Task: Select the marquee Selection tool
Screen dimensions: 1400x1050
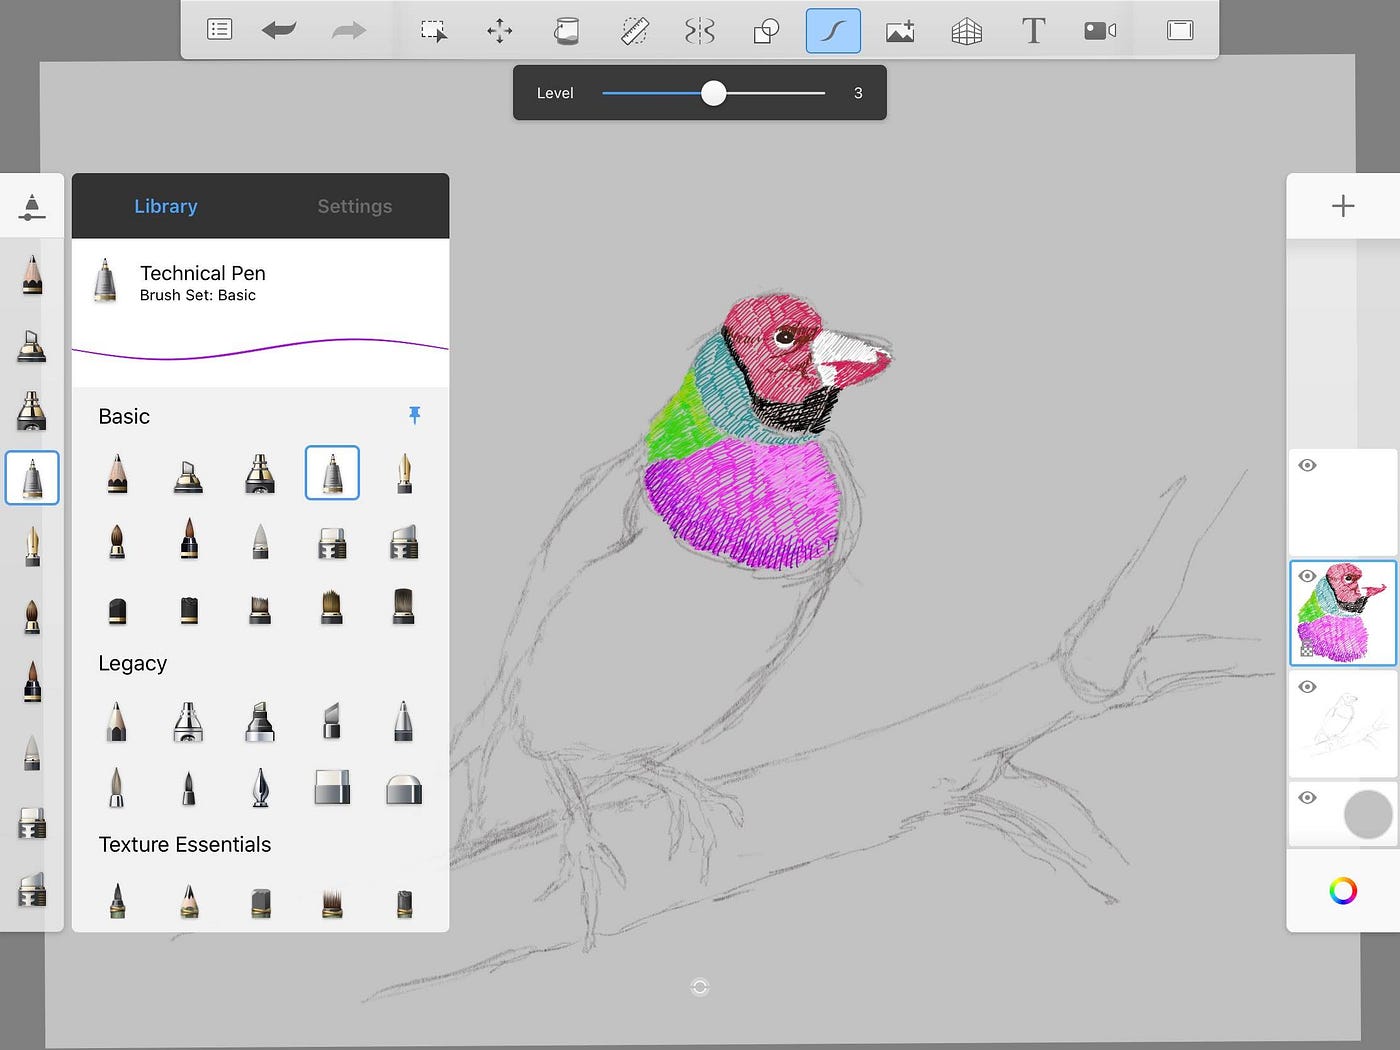Action: (x=433, y=30)
